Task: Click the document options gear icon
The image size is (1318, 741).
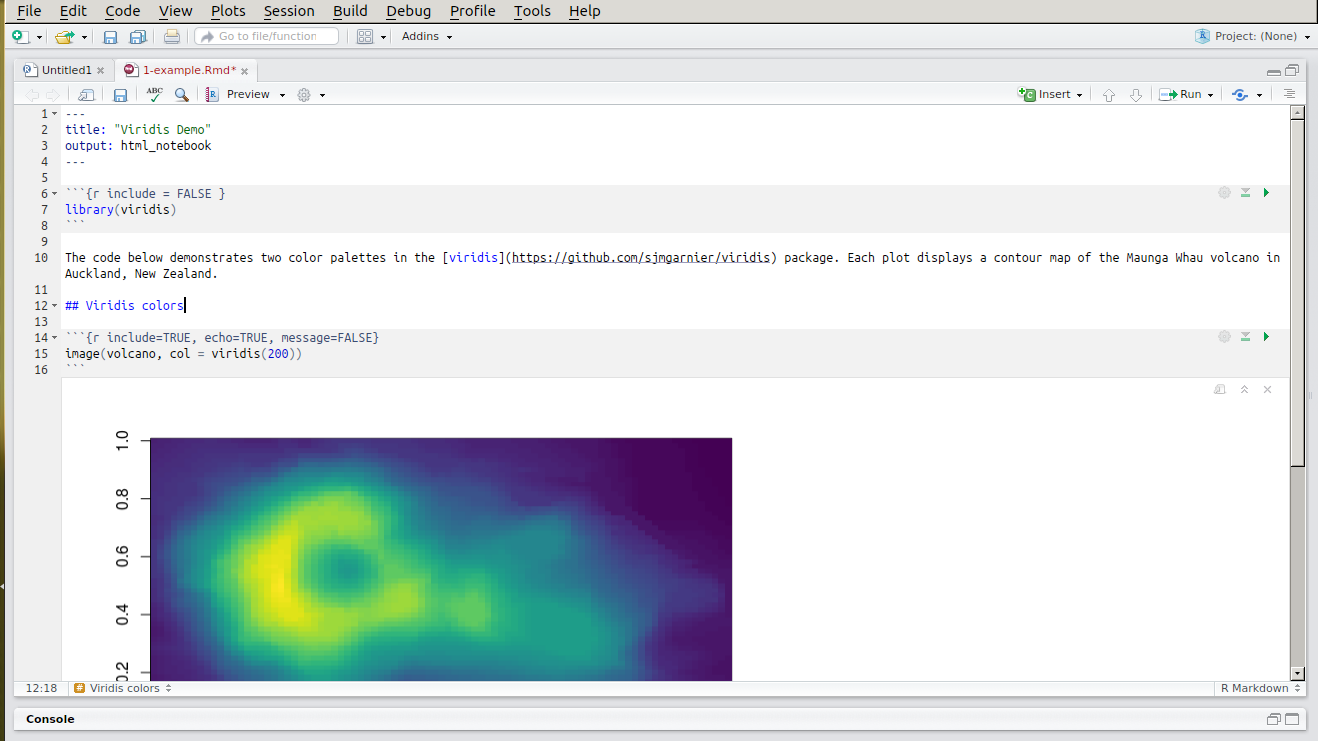Action: point(305,95)
